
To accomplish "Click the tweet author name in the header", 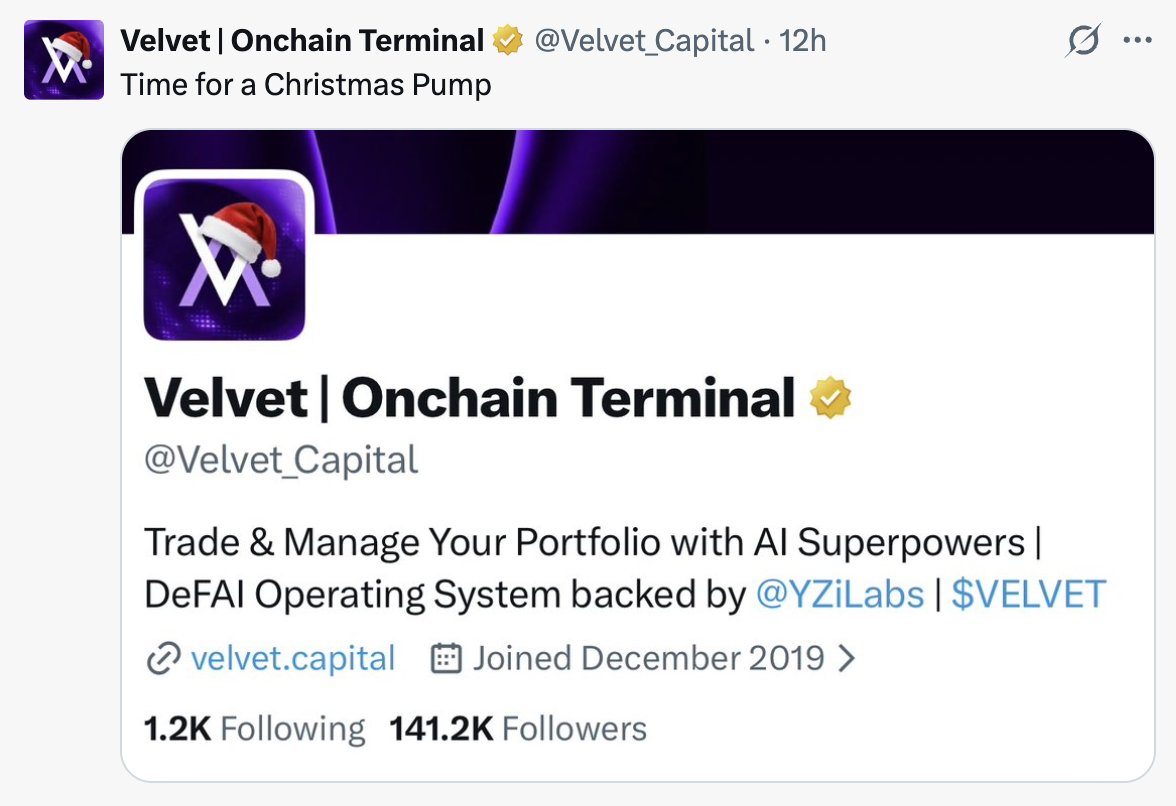I will (x=302, y=41).
